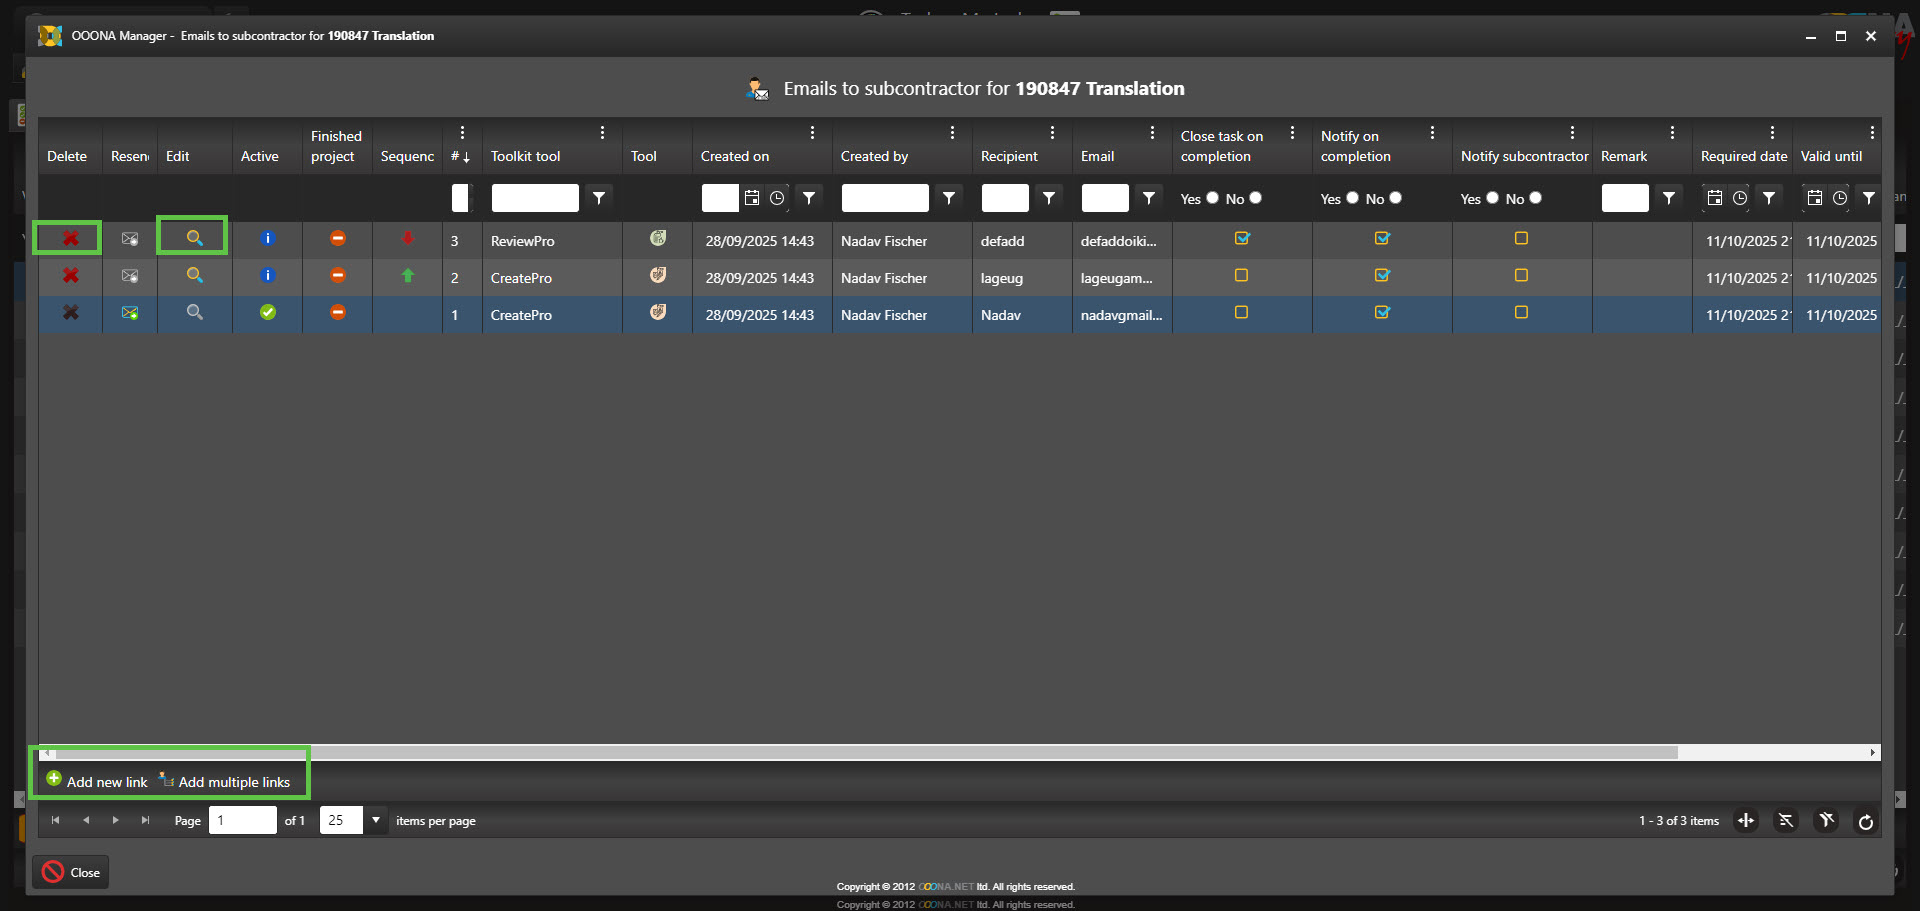Click the Toolkit tool filter funnel icon
1920x911 pixels.
(x=599, y=198)
